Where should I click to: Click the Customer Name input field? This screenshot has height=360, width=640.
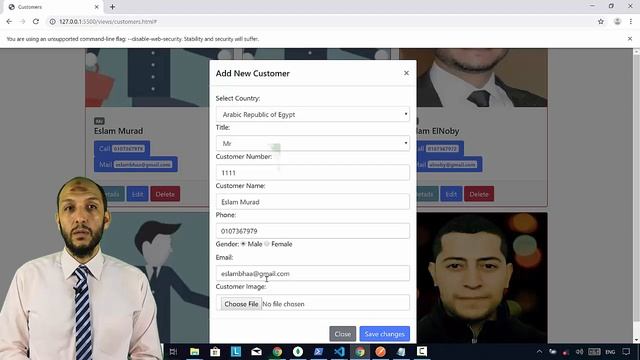[x=313, y=202]
